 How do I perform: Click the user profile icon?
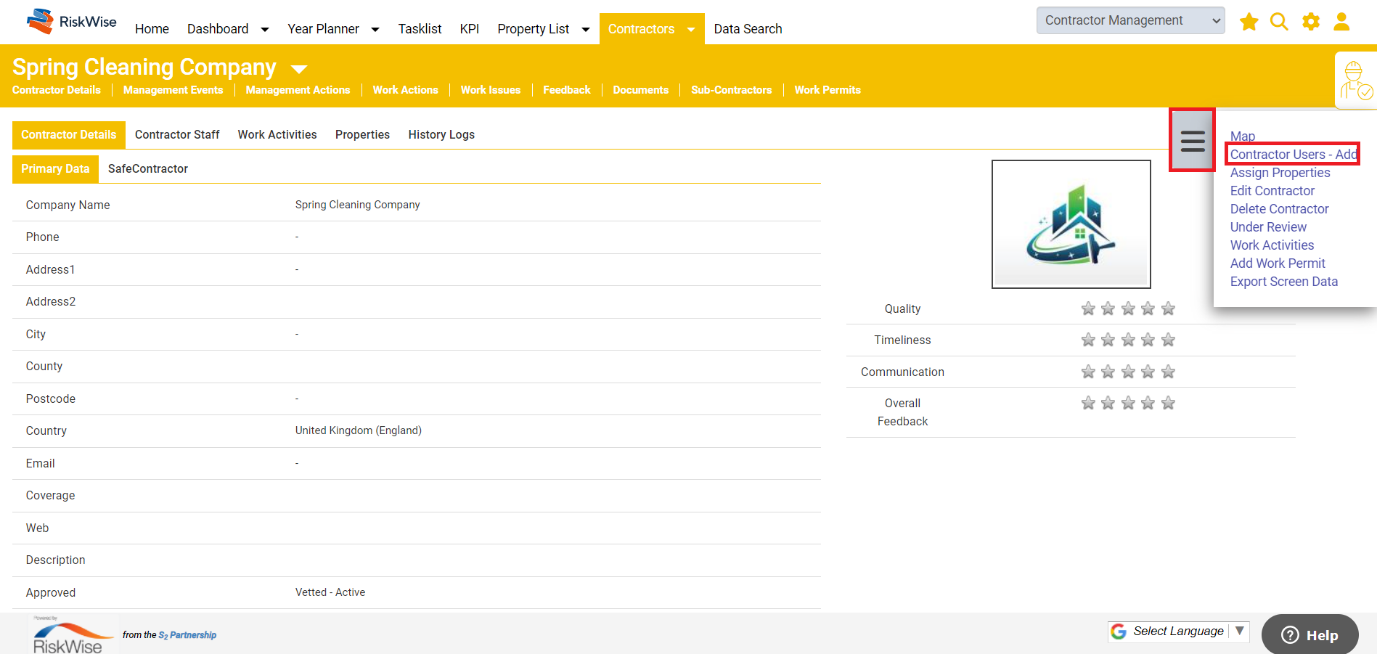point(1341,21)
